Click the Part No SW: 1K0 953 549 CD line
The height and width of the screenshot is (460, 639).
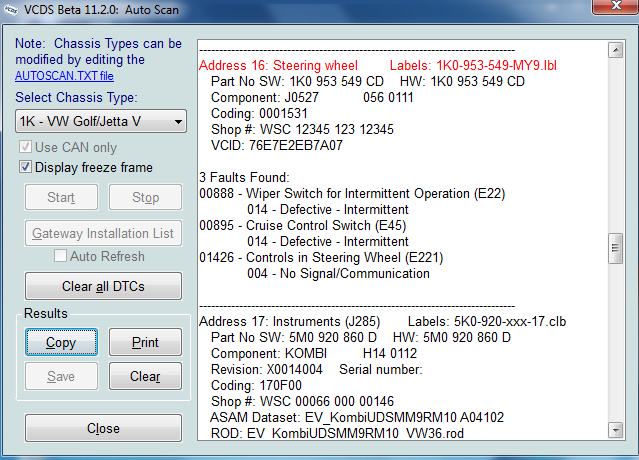(x=368, y=81)
